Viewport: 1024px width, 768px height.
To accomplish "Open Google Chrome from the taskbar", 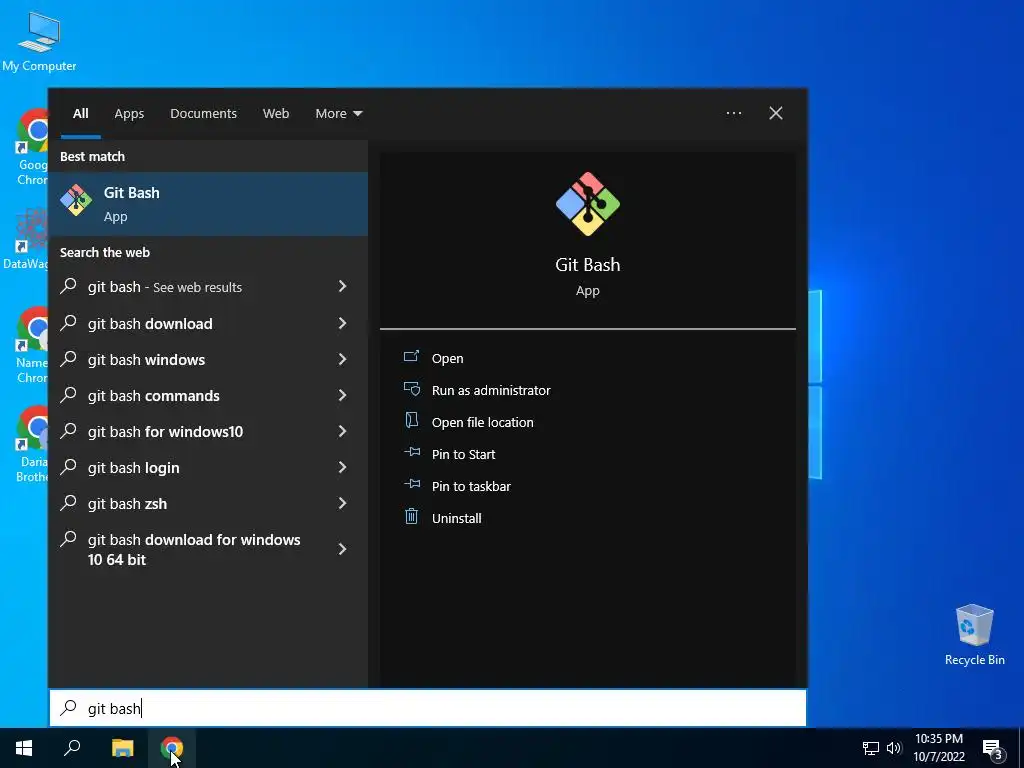I will 172,748.
